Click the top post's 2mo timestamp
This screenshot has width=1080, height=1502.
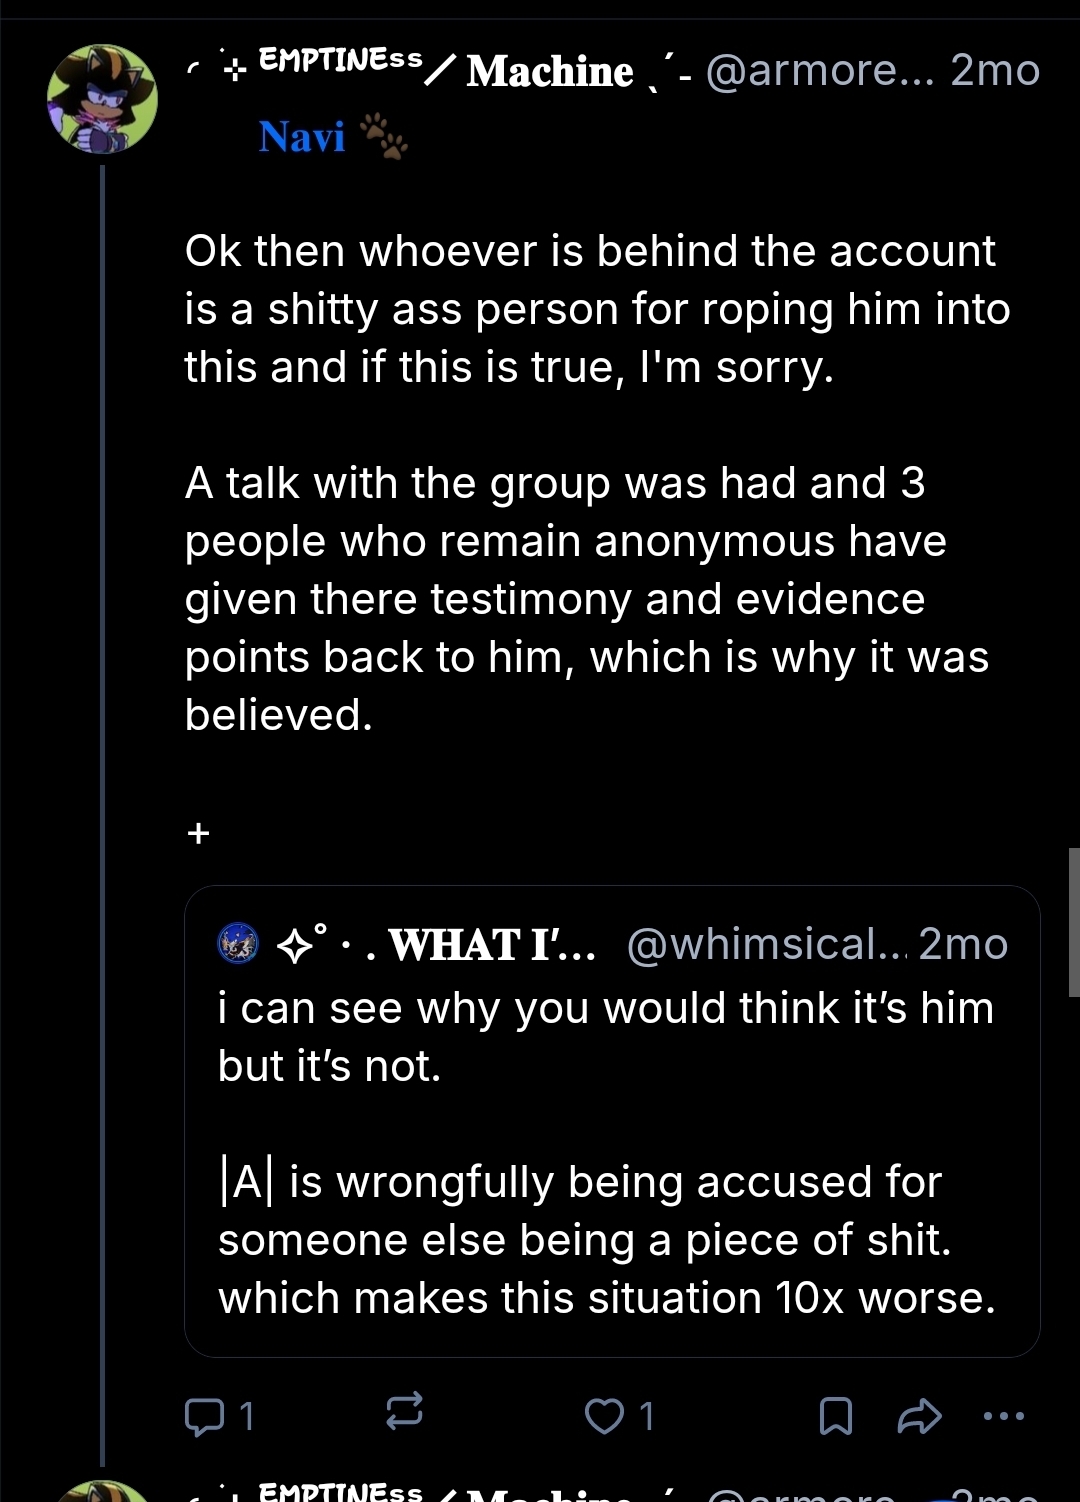pyautogui.click(x=994, y=70)
